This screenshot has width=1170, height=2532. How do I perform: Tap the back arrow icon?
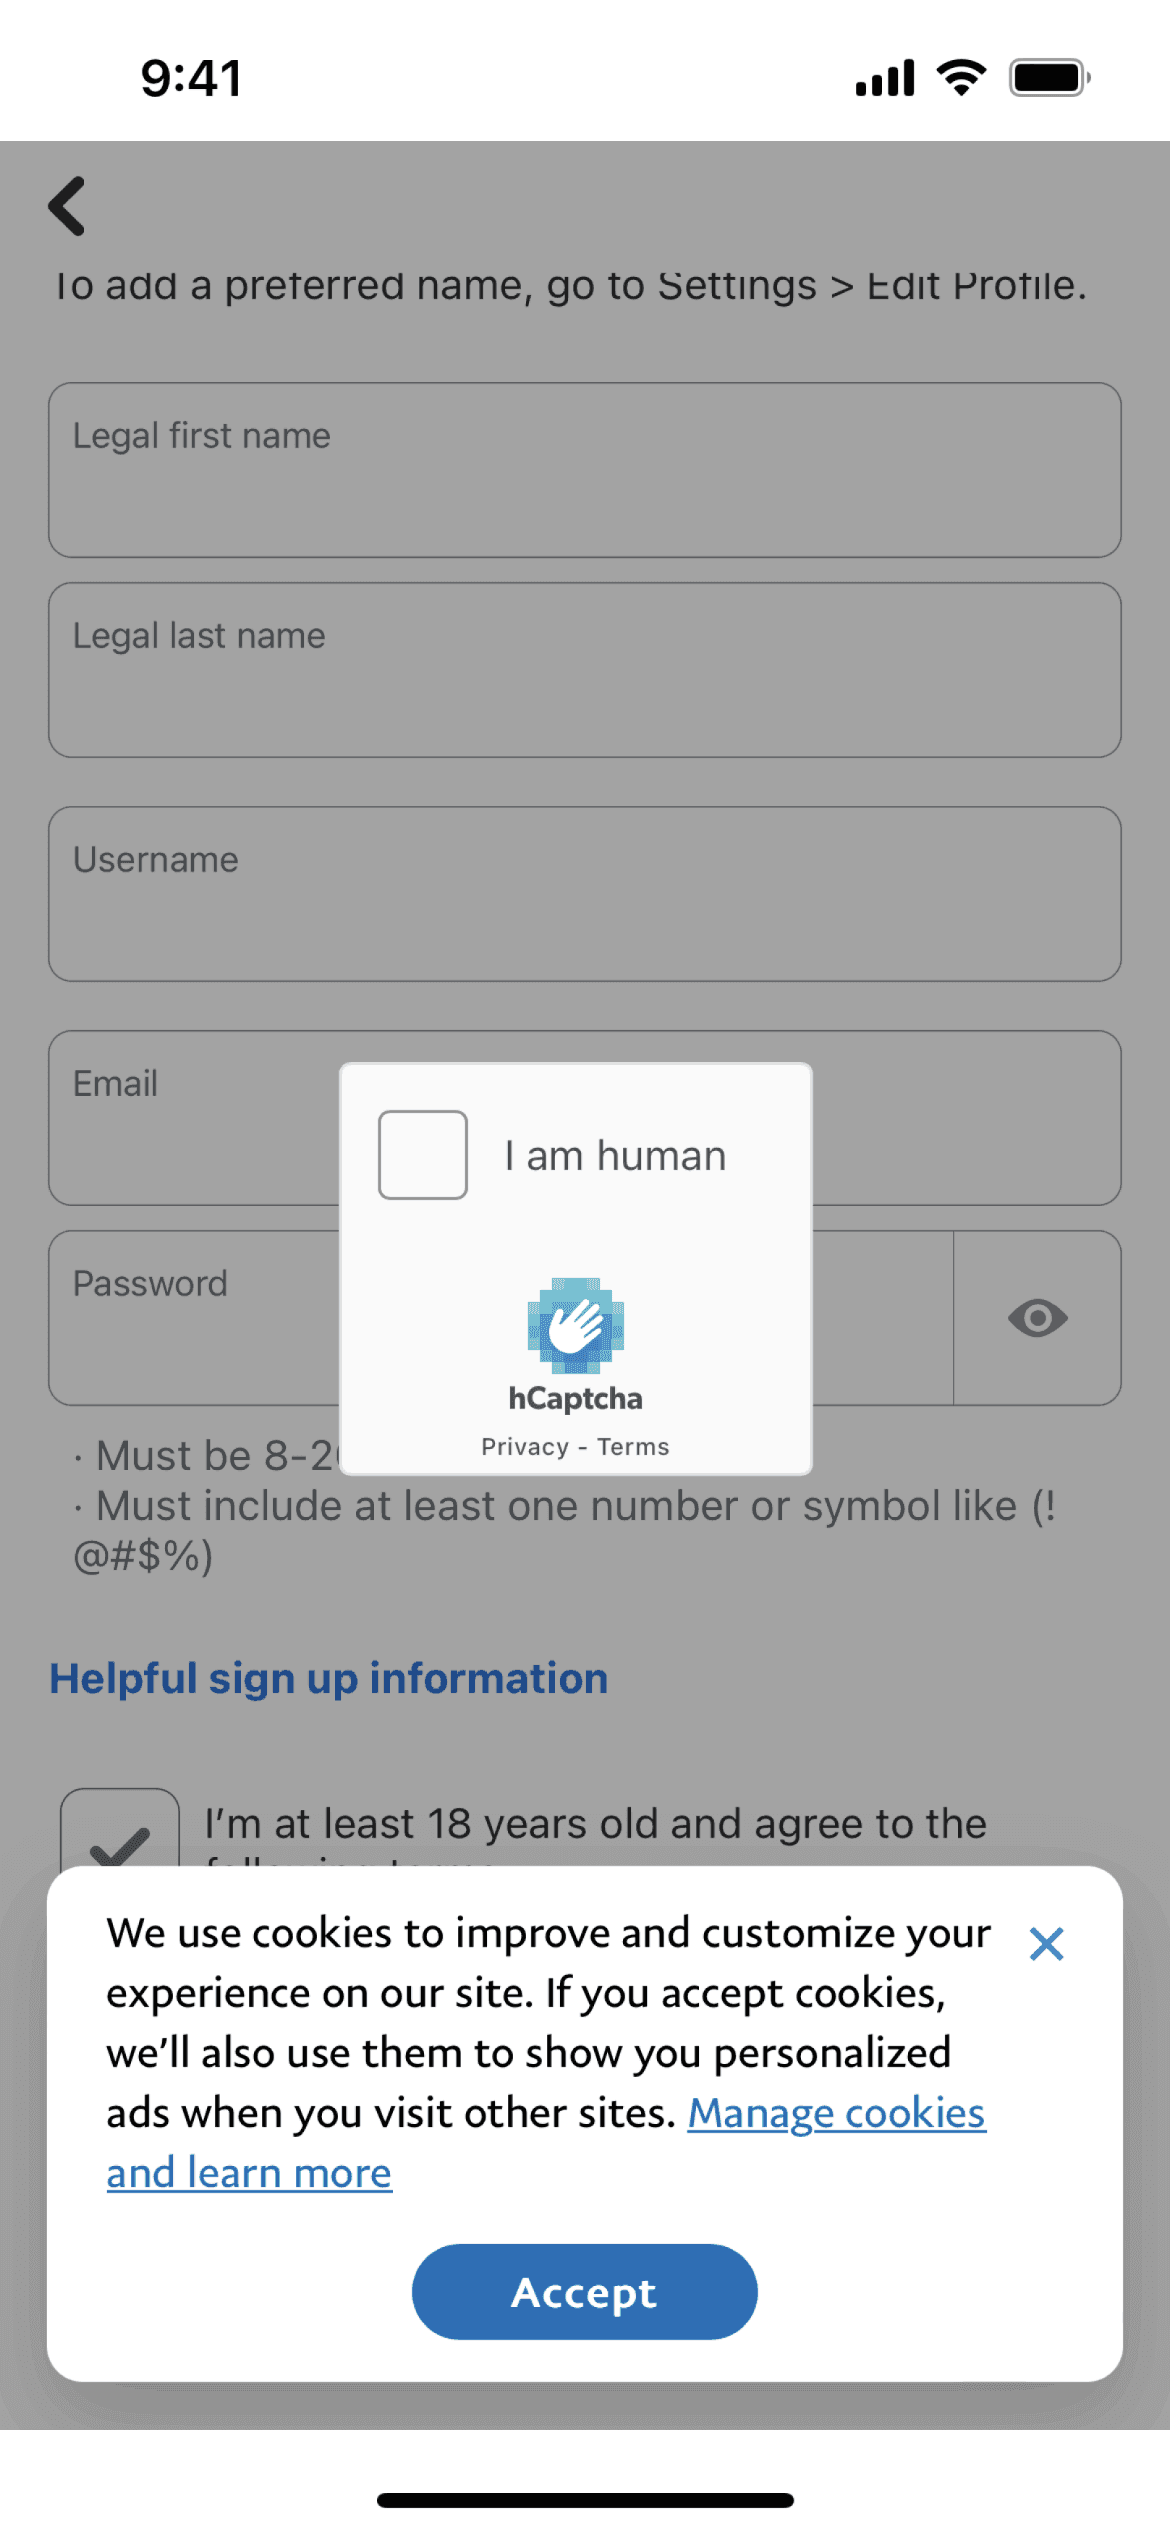(67, 206)
